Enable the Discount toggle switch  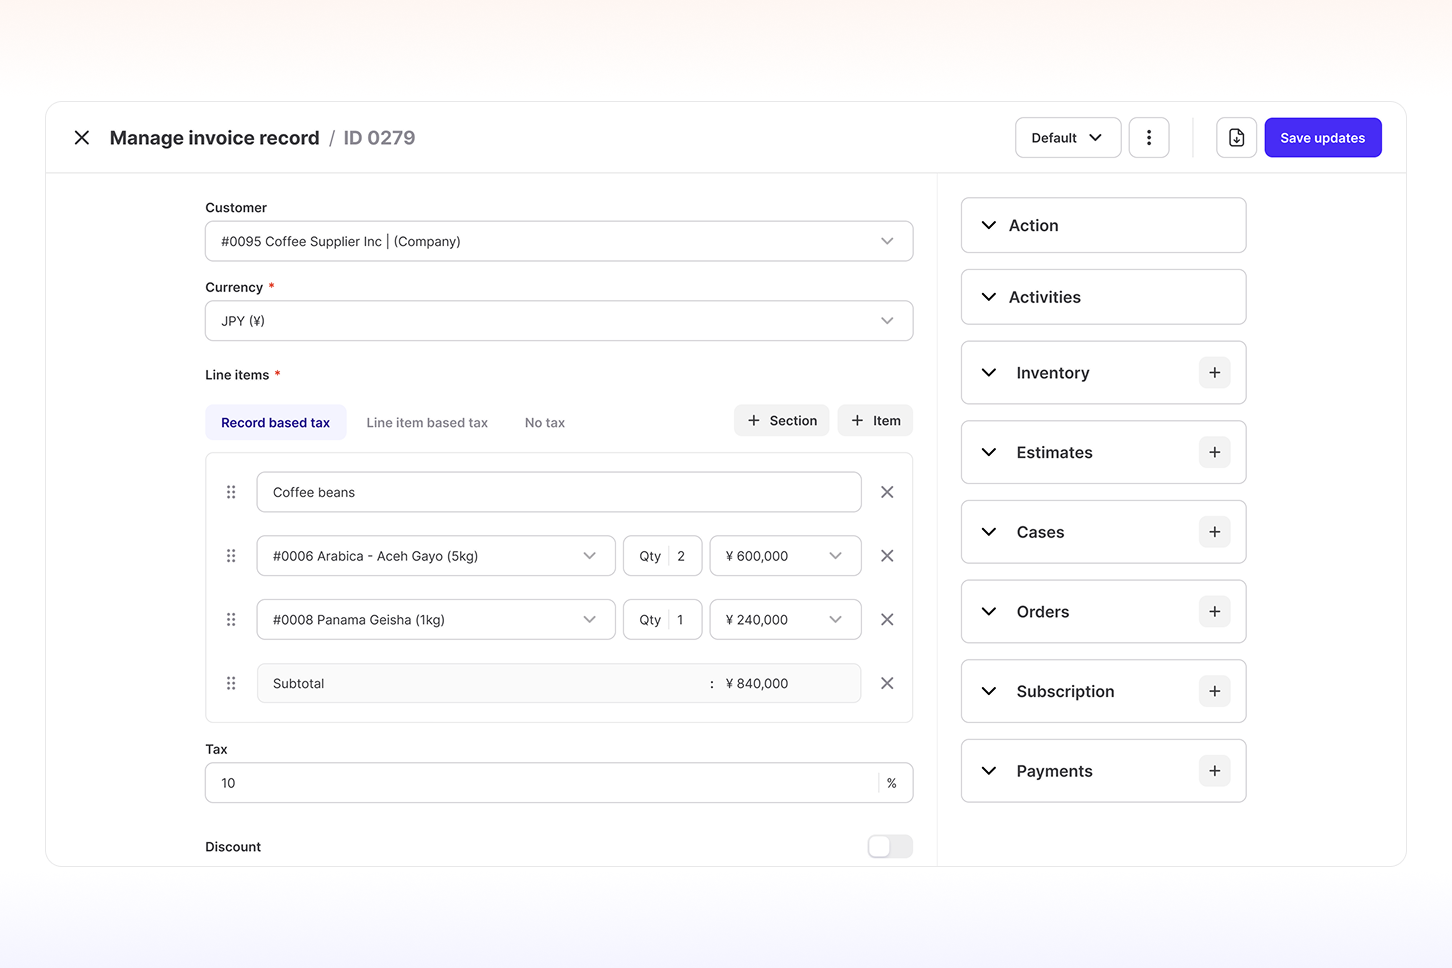click(890, 847)
